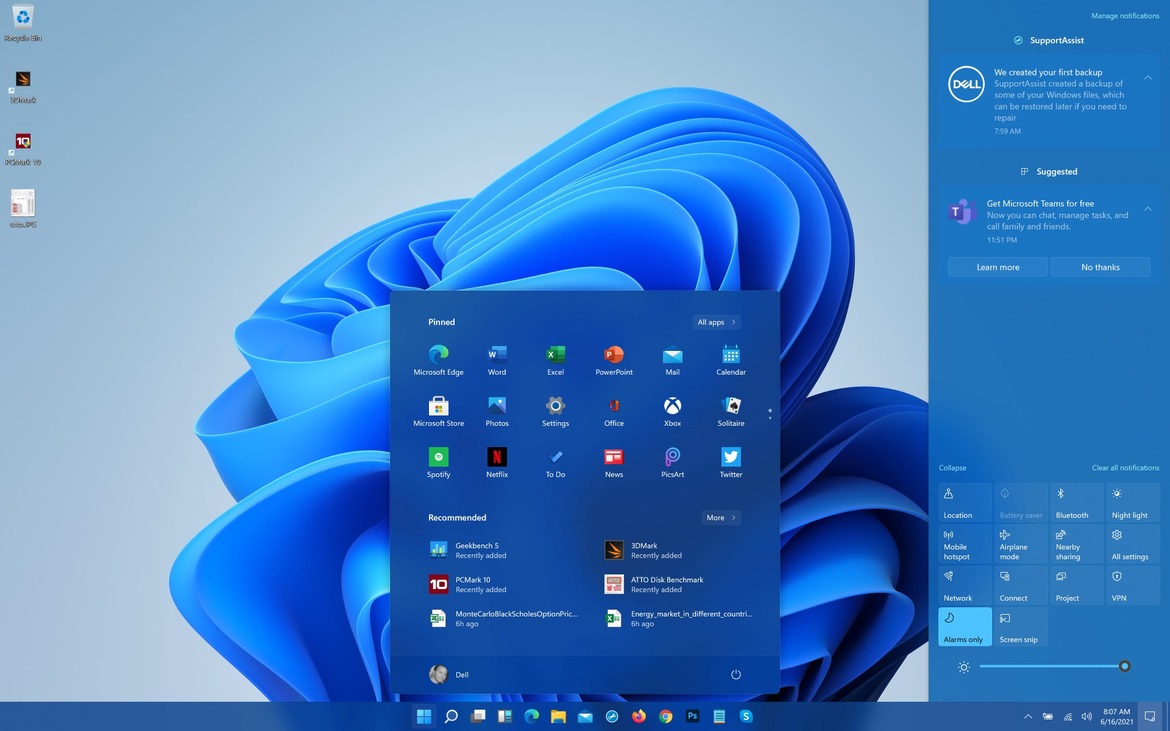The image size is (1170, 731).
Task: Open Photoshop from the taskbar
Action: tap(692, 716)
